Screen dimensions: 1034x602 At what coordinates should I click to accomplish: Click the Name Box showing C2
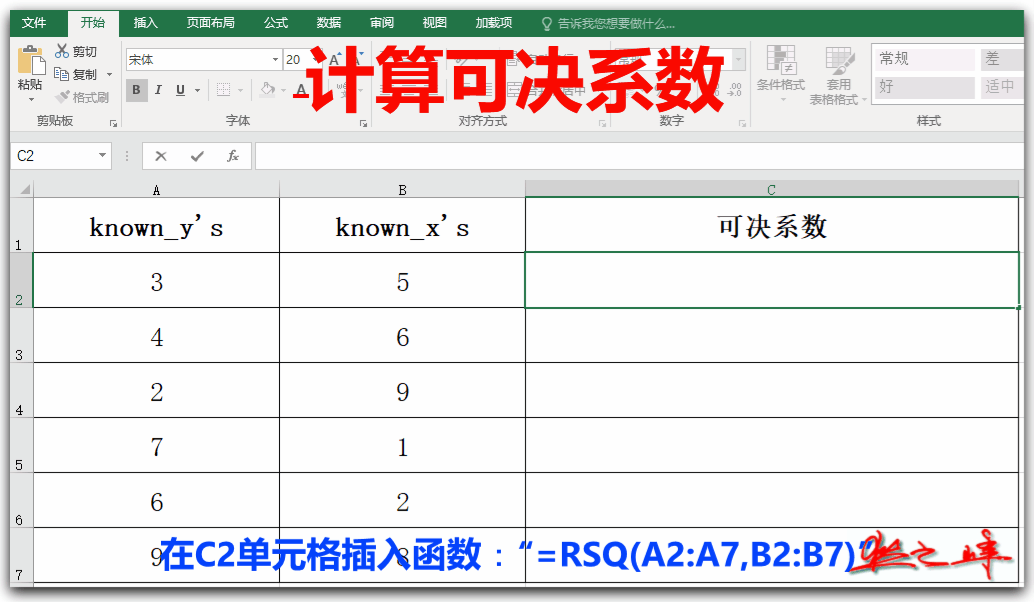pyautogui.click(x=53, y=156)
